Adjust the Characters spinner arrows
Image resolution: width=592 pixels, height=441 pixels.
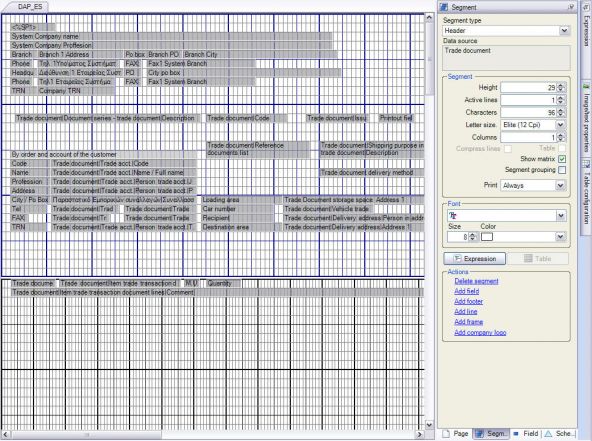point(561,113)
